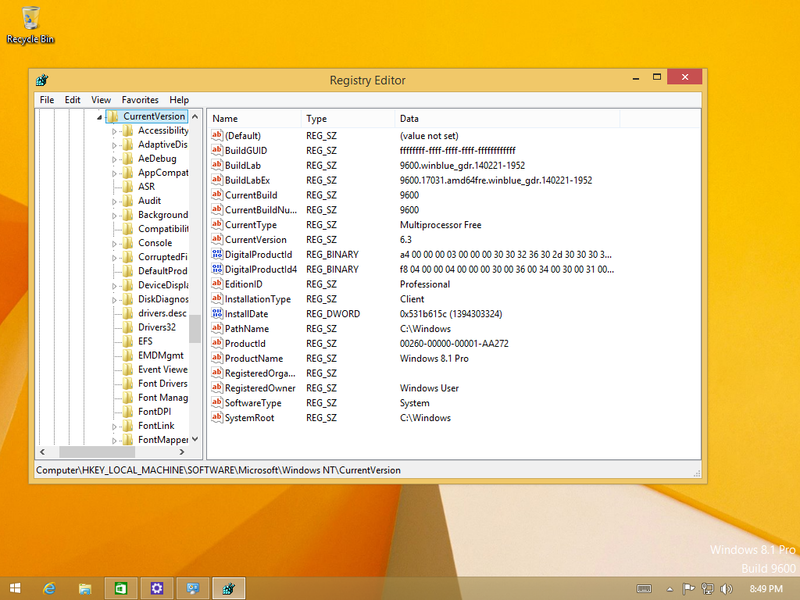
Task: Select the DigitalProductId binary value icon
Action: (x=217, y=254)
